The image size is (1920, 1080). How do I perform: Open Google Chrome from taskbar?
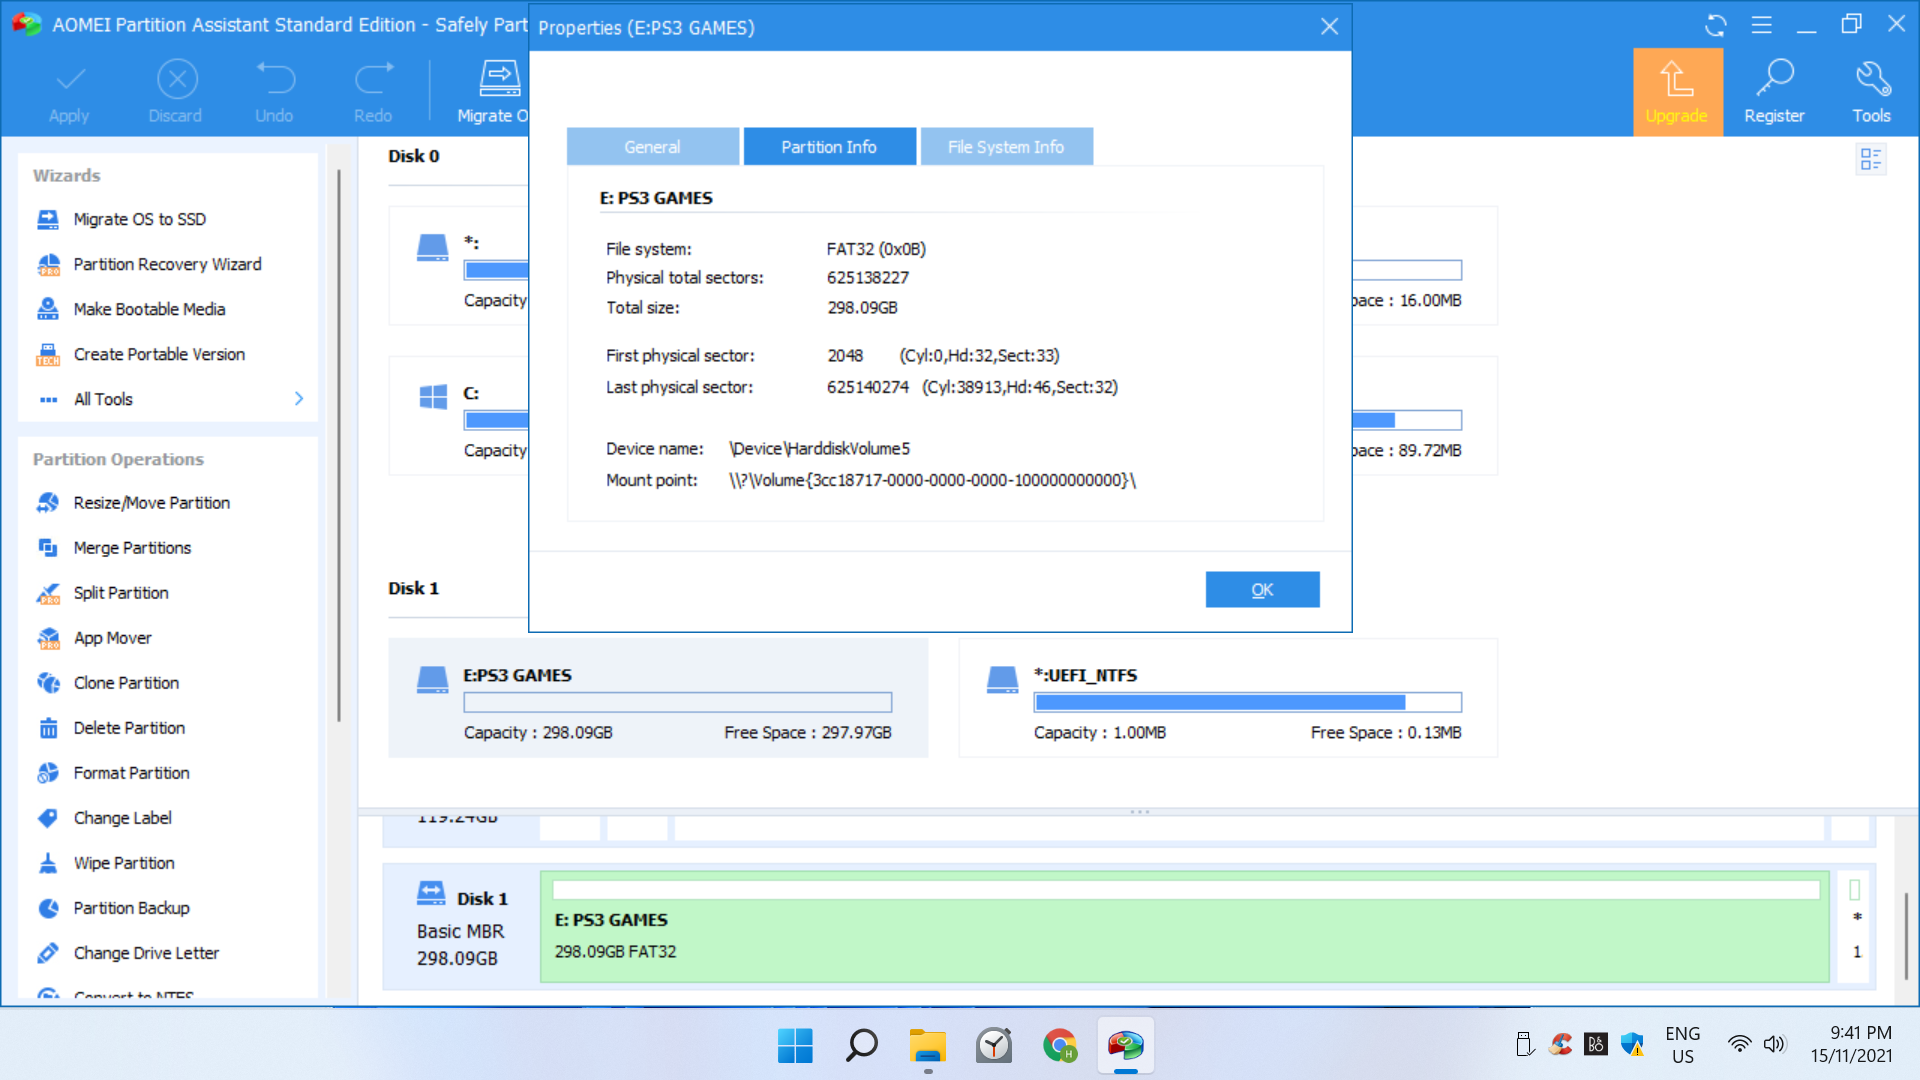[1060, 1046]
